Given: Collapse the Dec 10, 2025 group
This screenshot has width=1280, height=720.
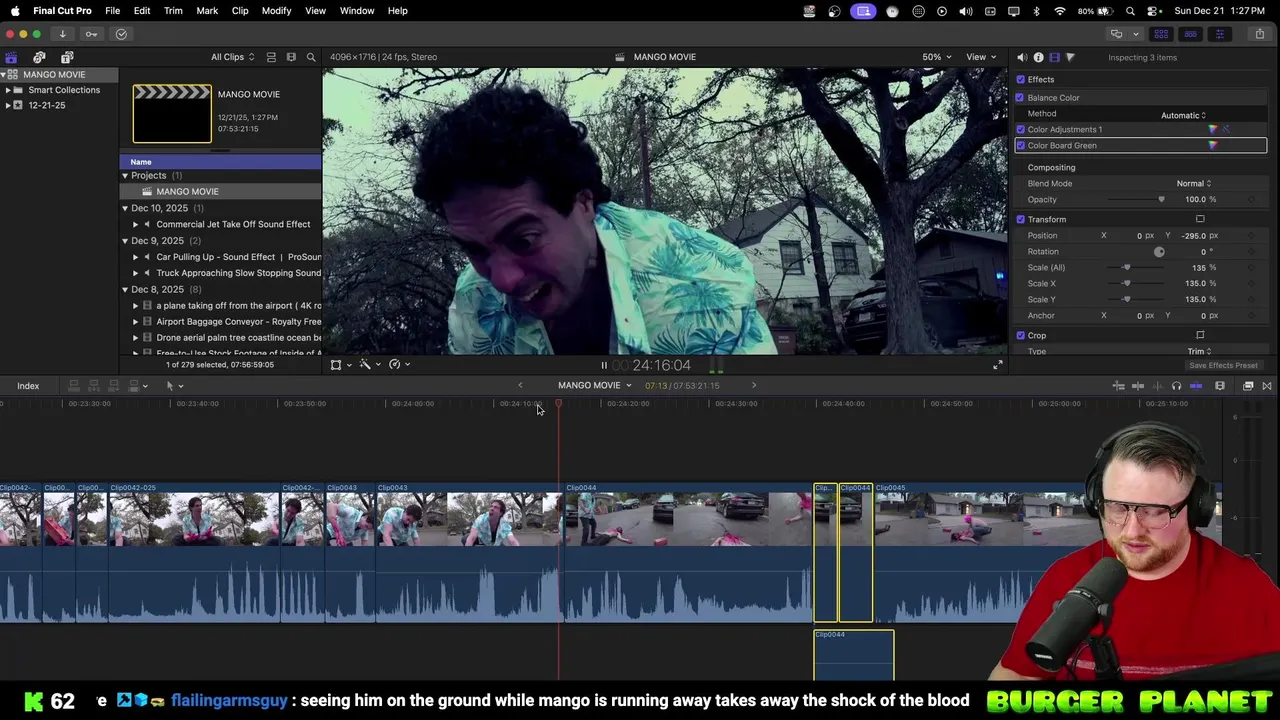Looking at the screenshot, I should coord(125,208).
